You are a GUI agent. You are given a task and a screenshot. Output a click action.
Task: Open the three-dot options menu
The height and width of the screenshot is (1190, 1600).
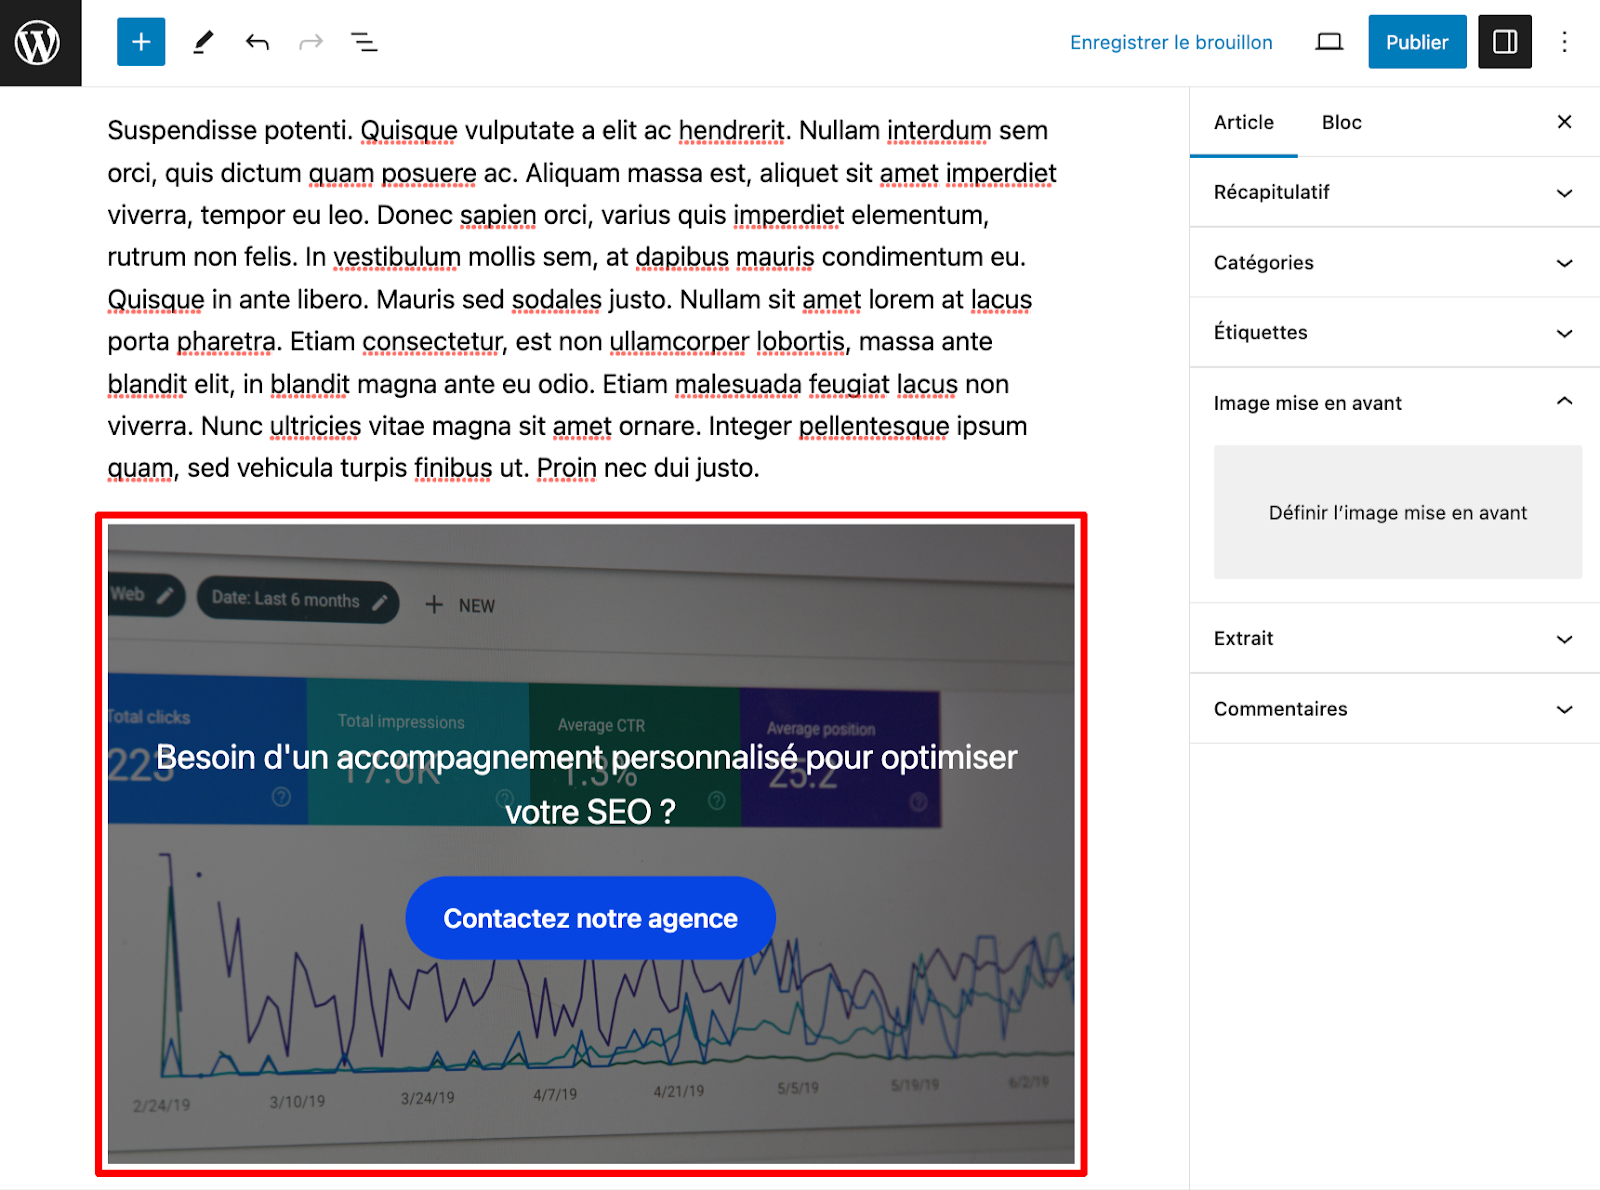click(1564, 42)
